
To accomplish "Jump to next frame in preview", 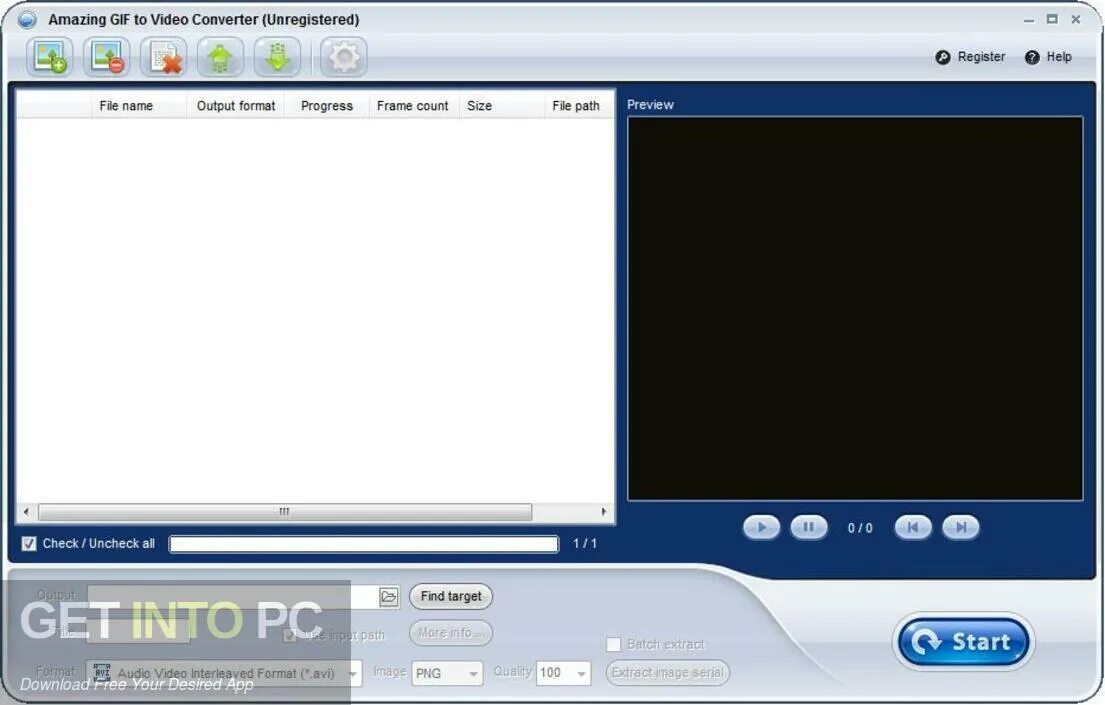I will click(x=961, y=527).
